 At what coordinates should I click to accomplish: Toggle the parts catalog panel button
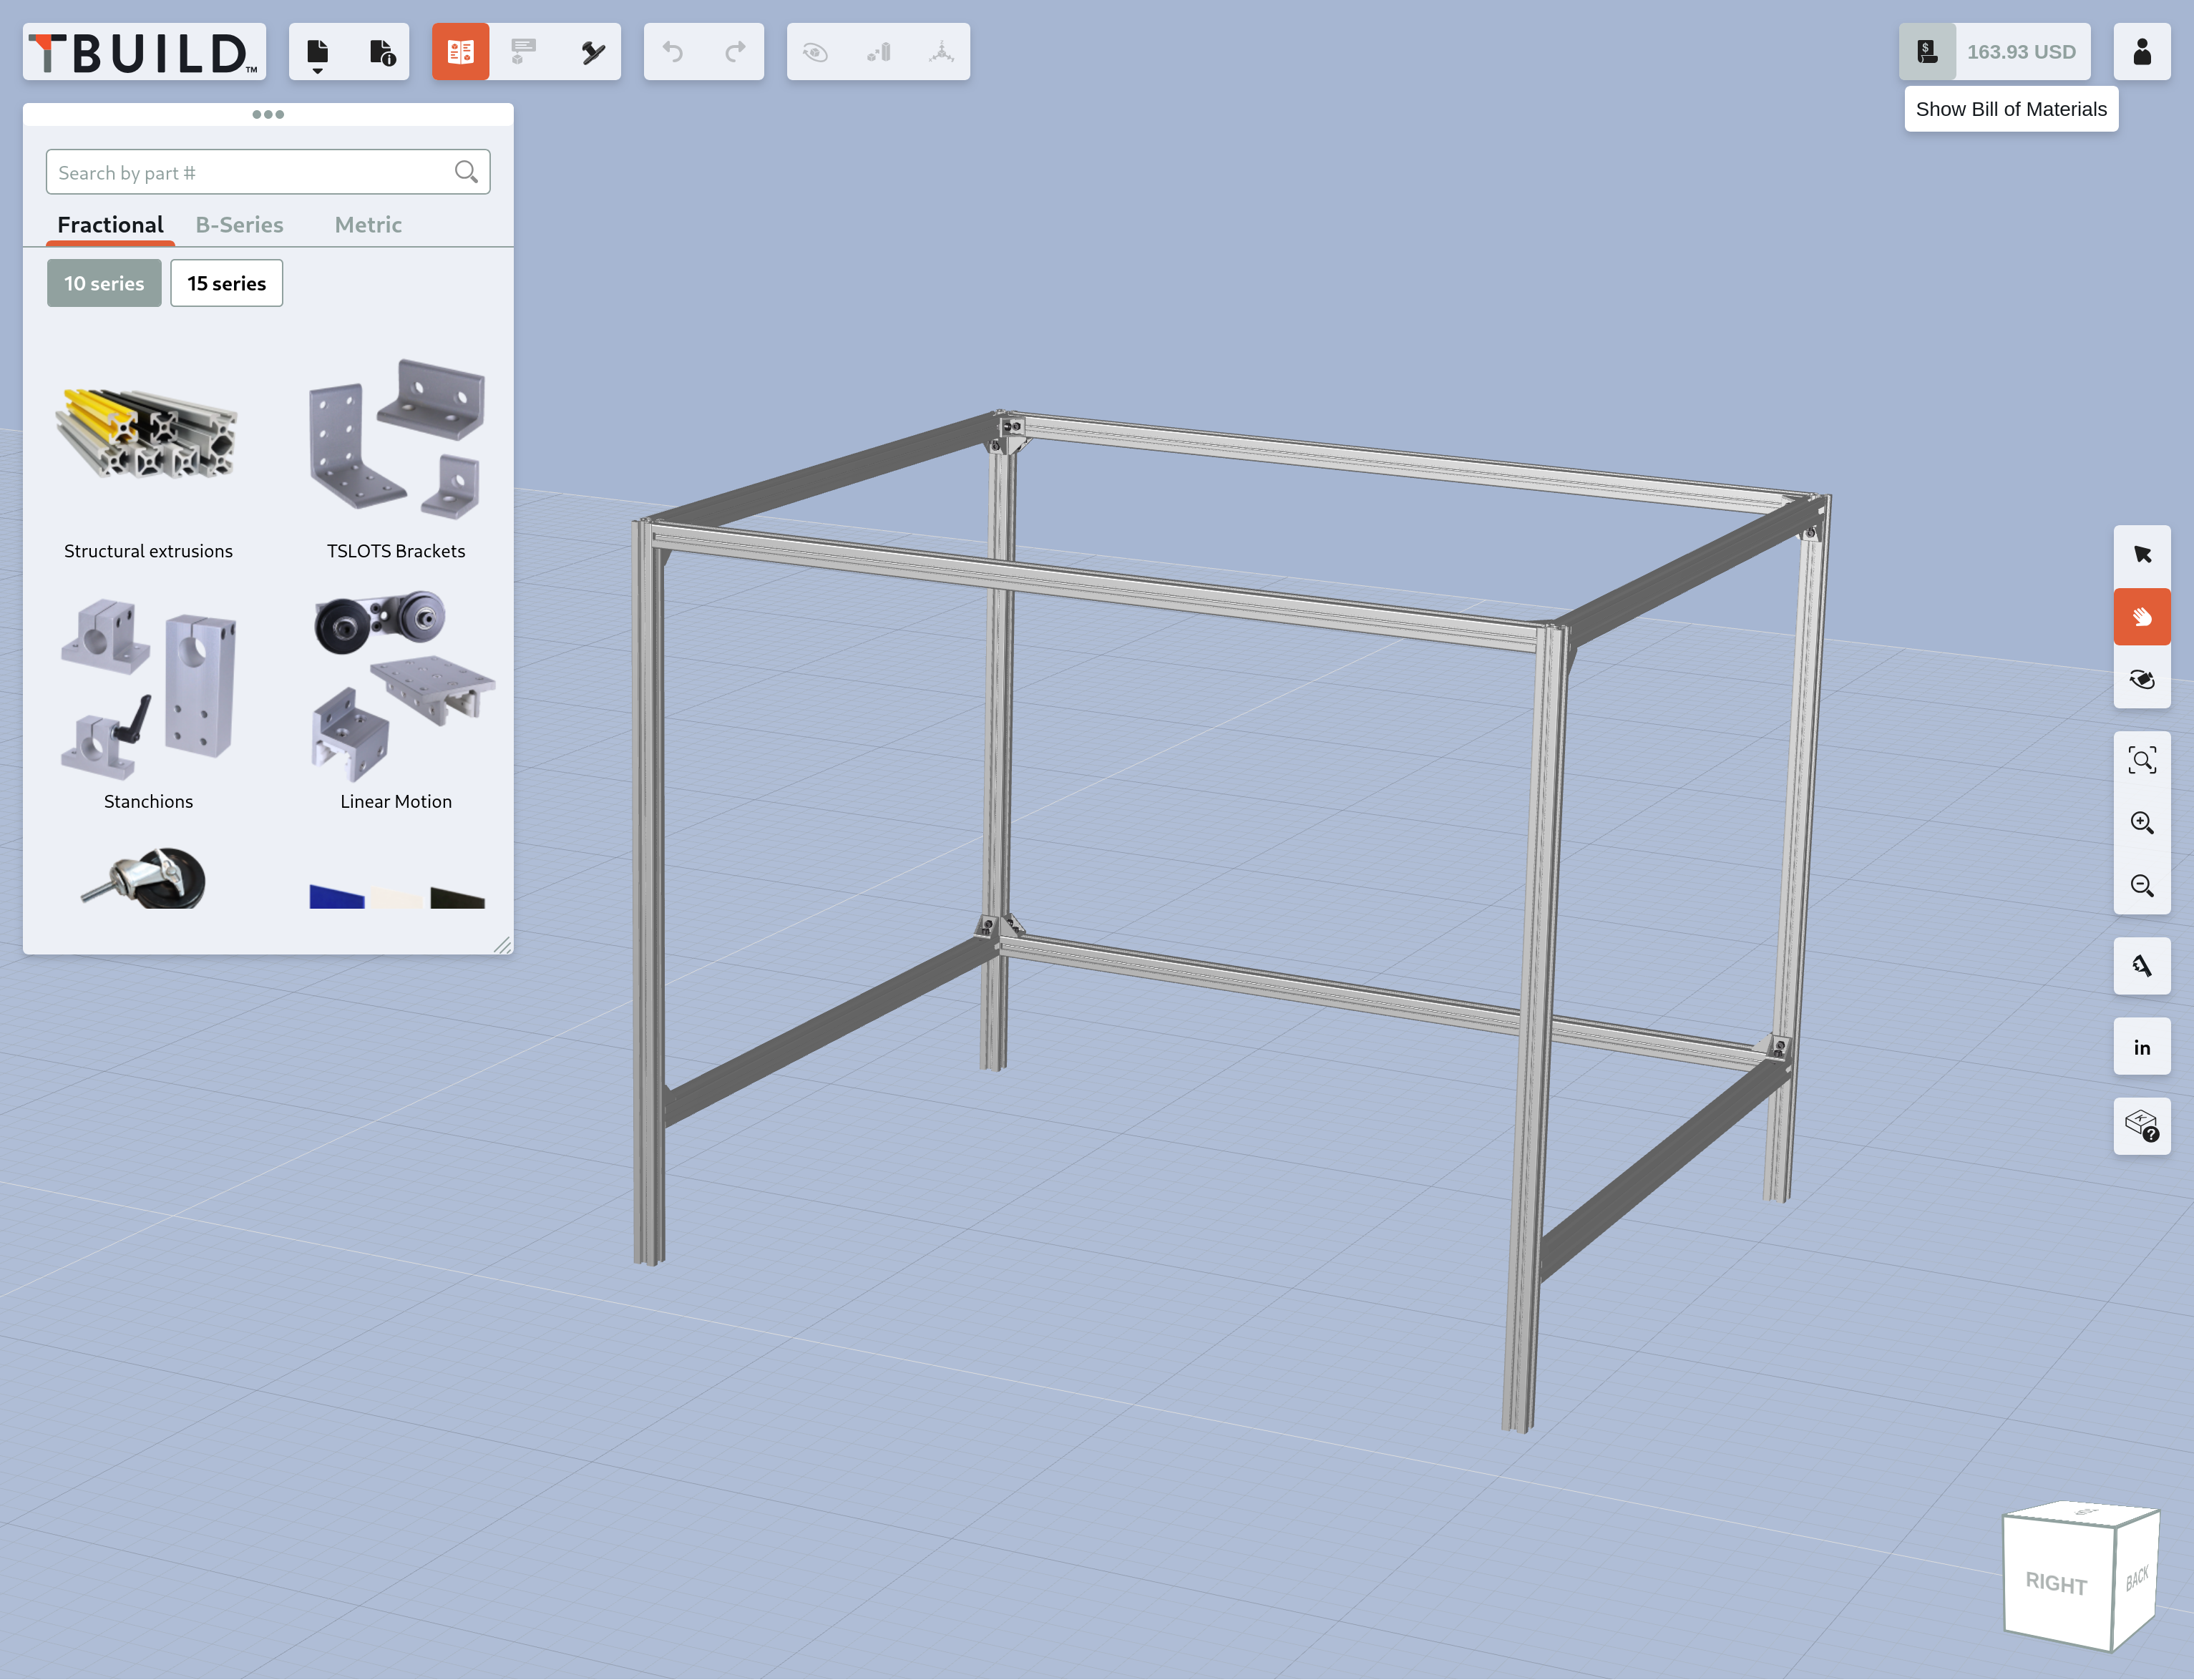click(x=460, y=52)
